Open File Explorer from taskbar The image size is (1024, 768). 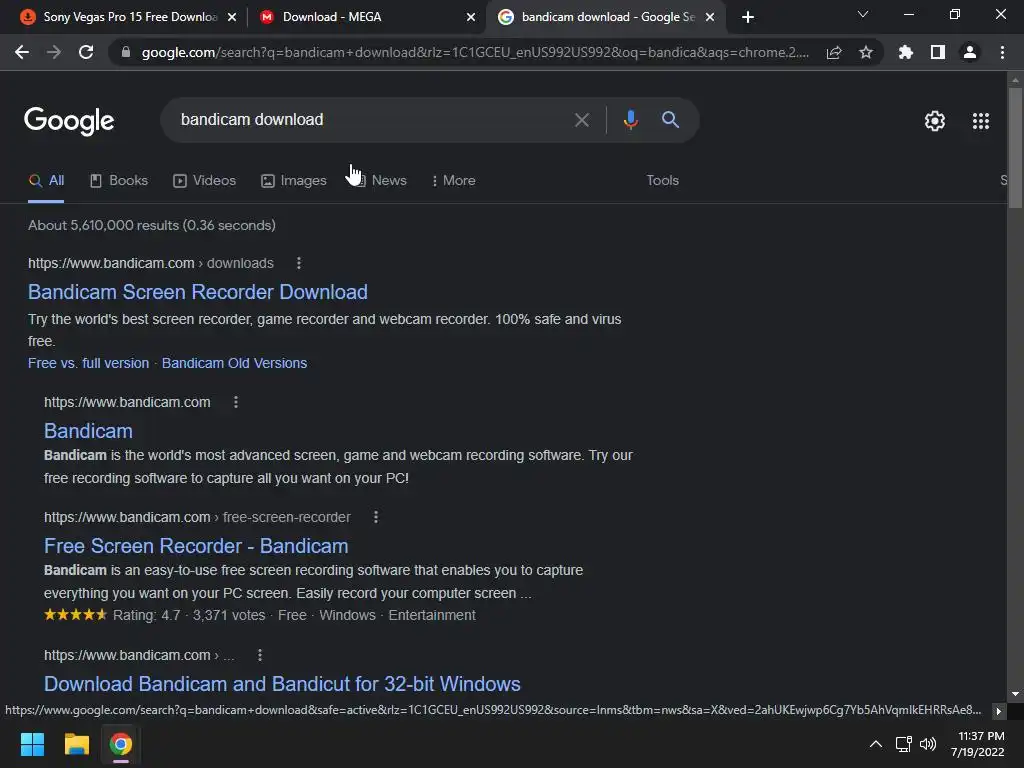pyautogui.click(x=76, y=744)
